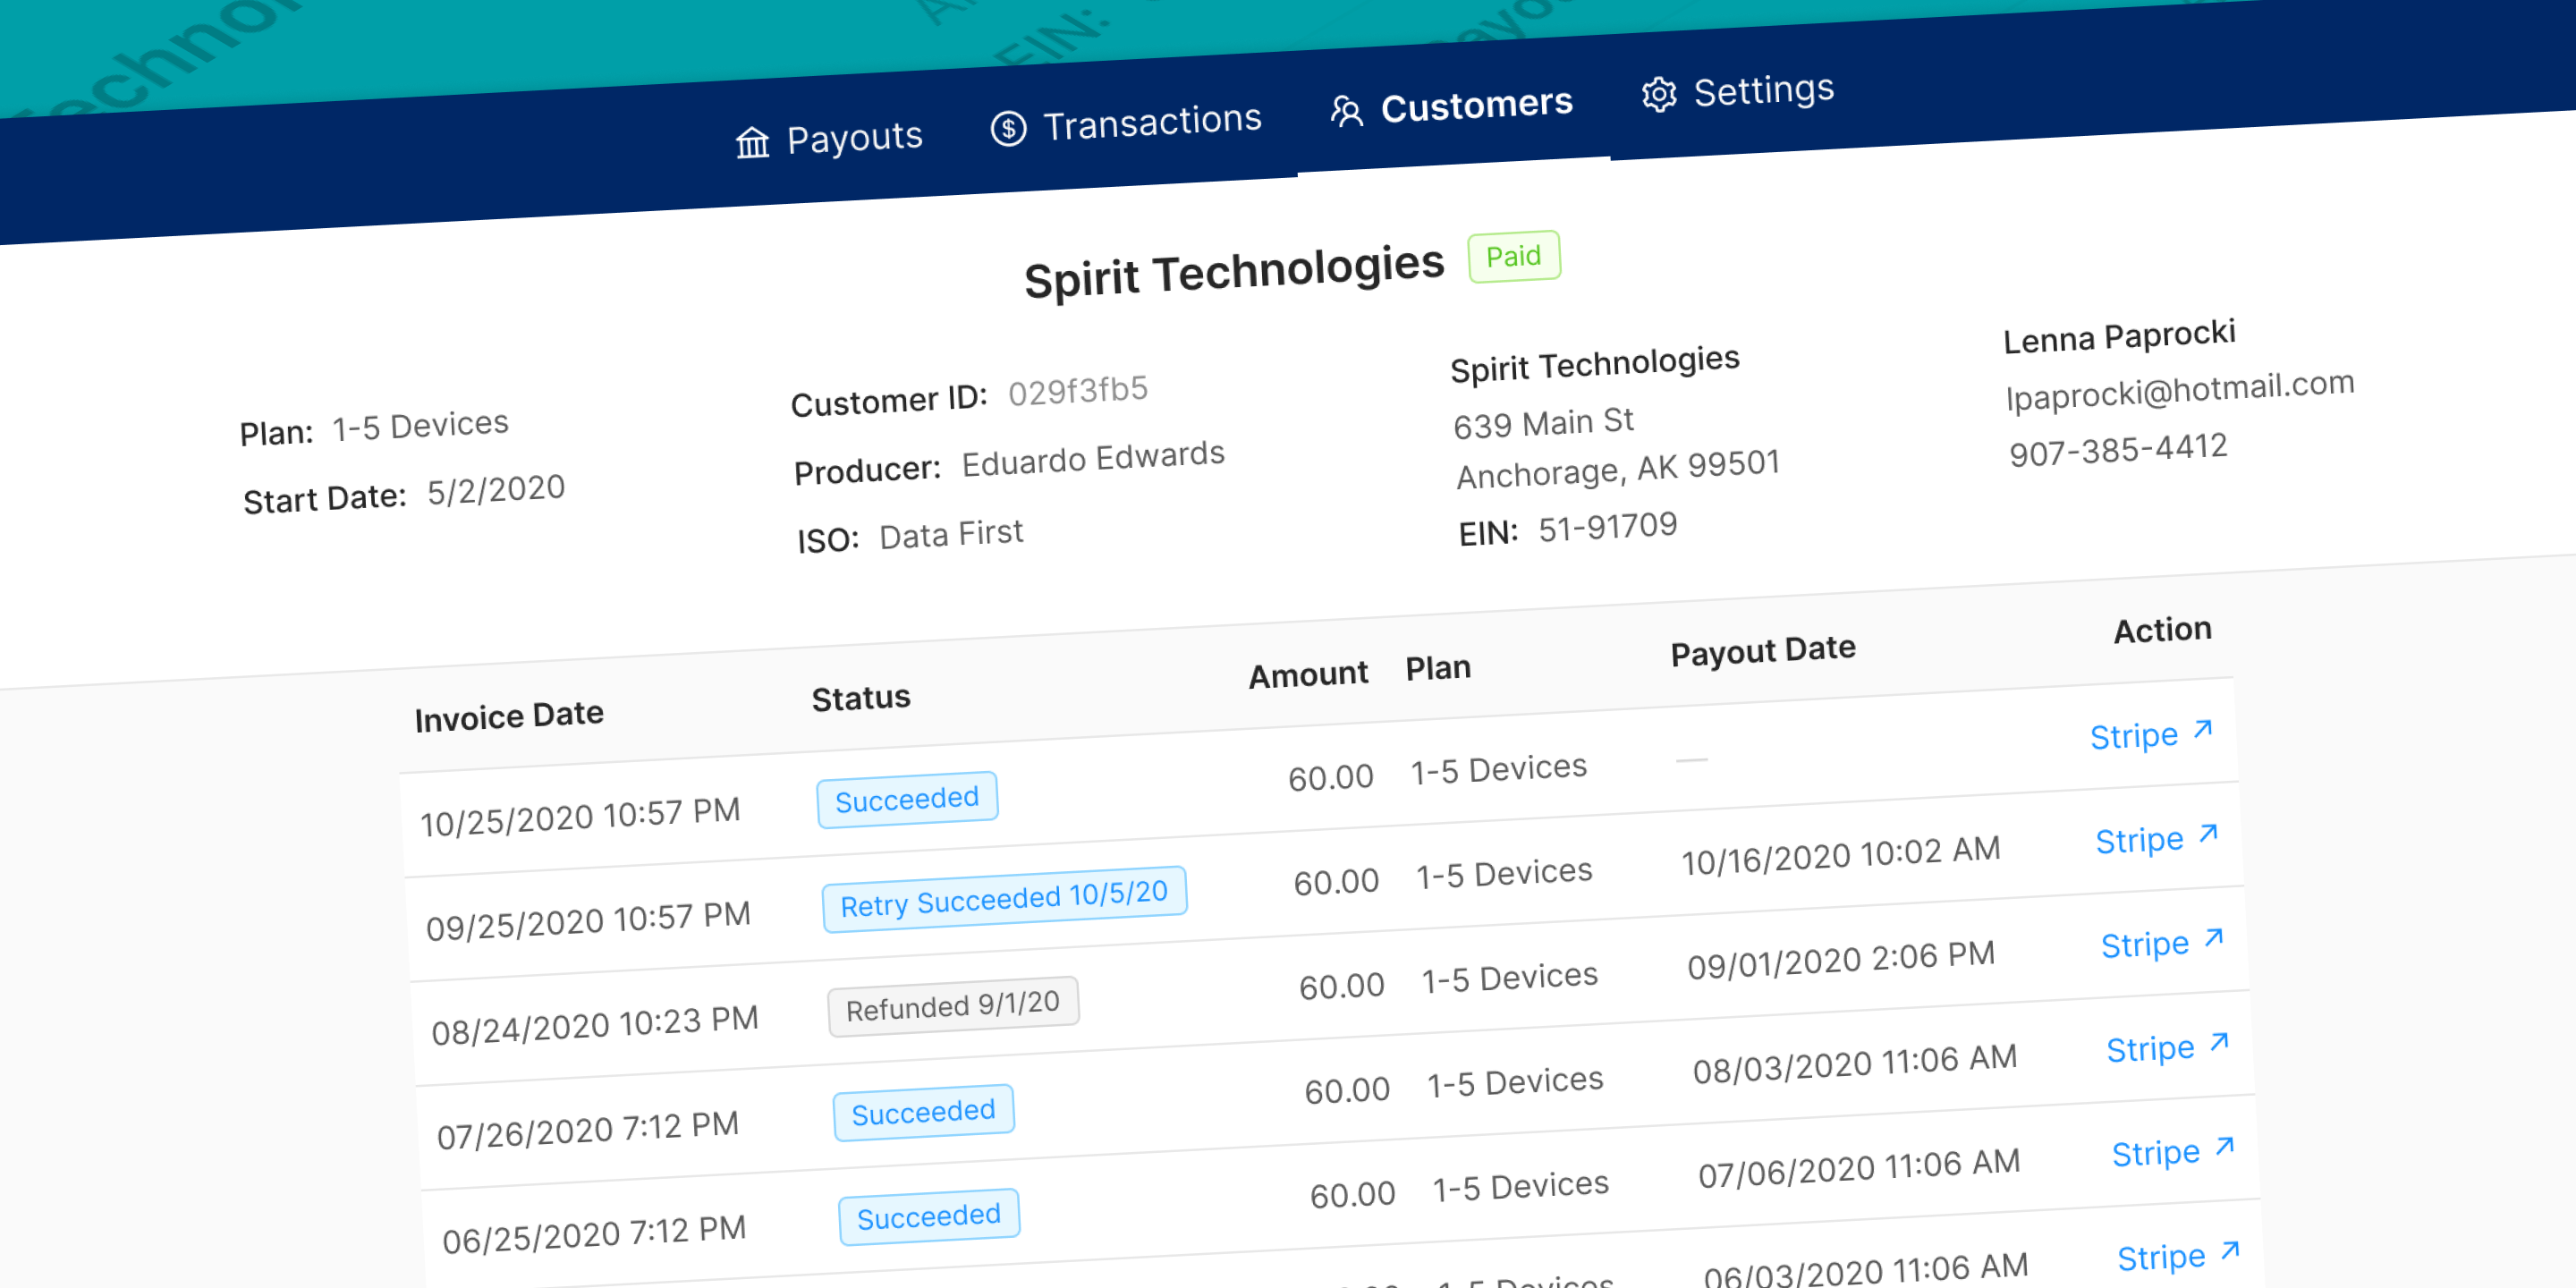Click producer name Eduardo Edwards
2576x1288 pixels.
point(1093,459)
